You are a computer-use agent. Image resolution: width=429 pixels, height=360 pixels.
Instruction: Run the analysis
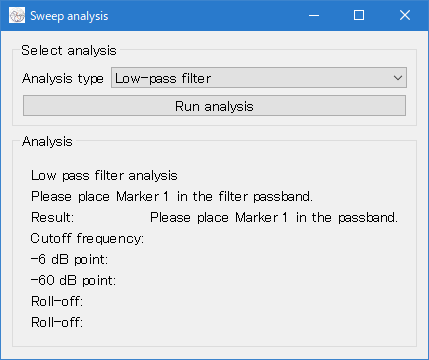[x=214, y=106]
